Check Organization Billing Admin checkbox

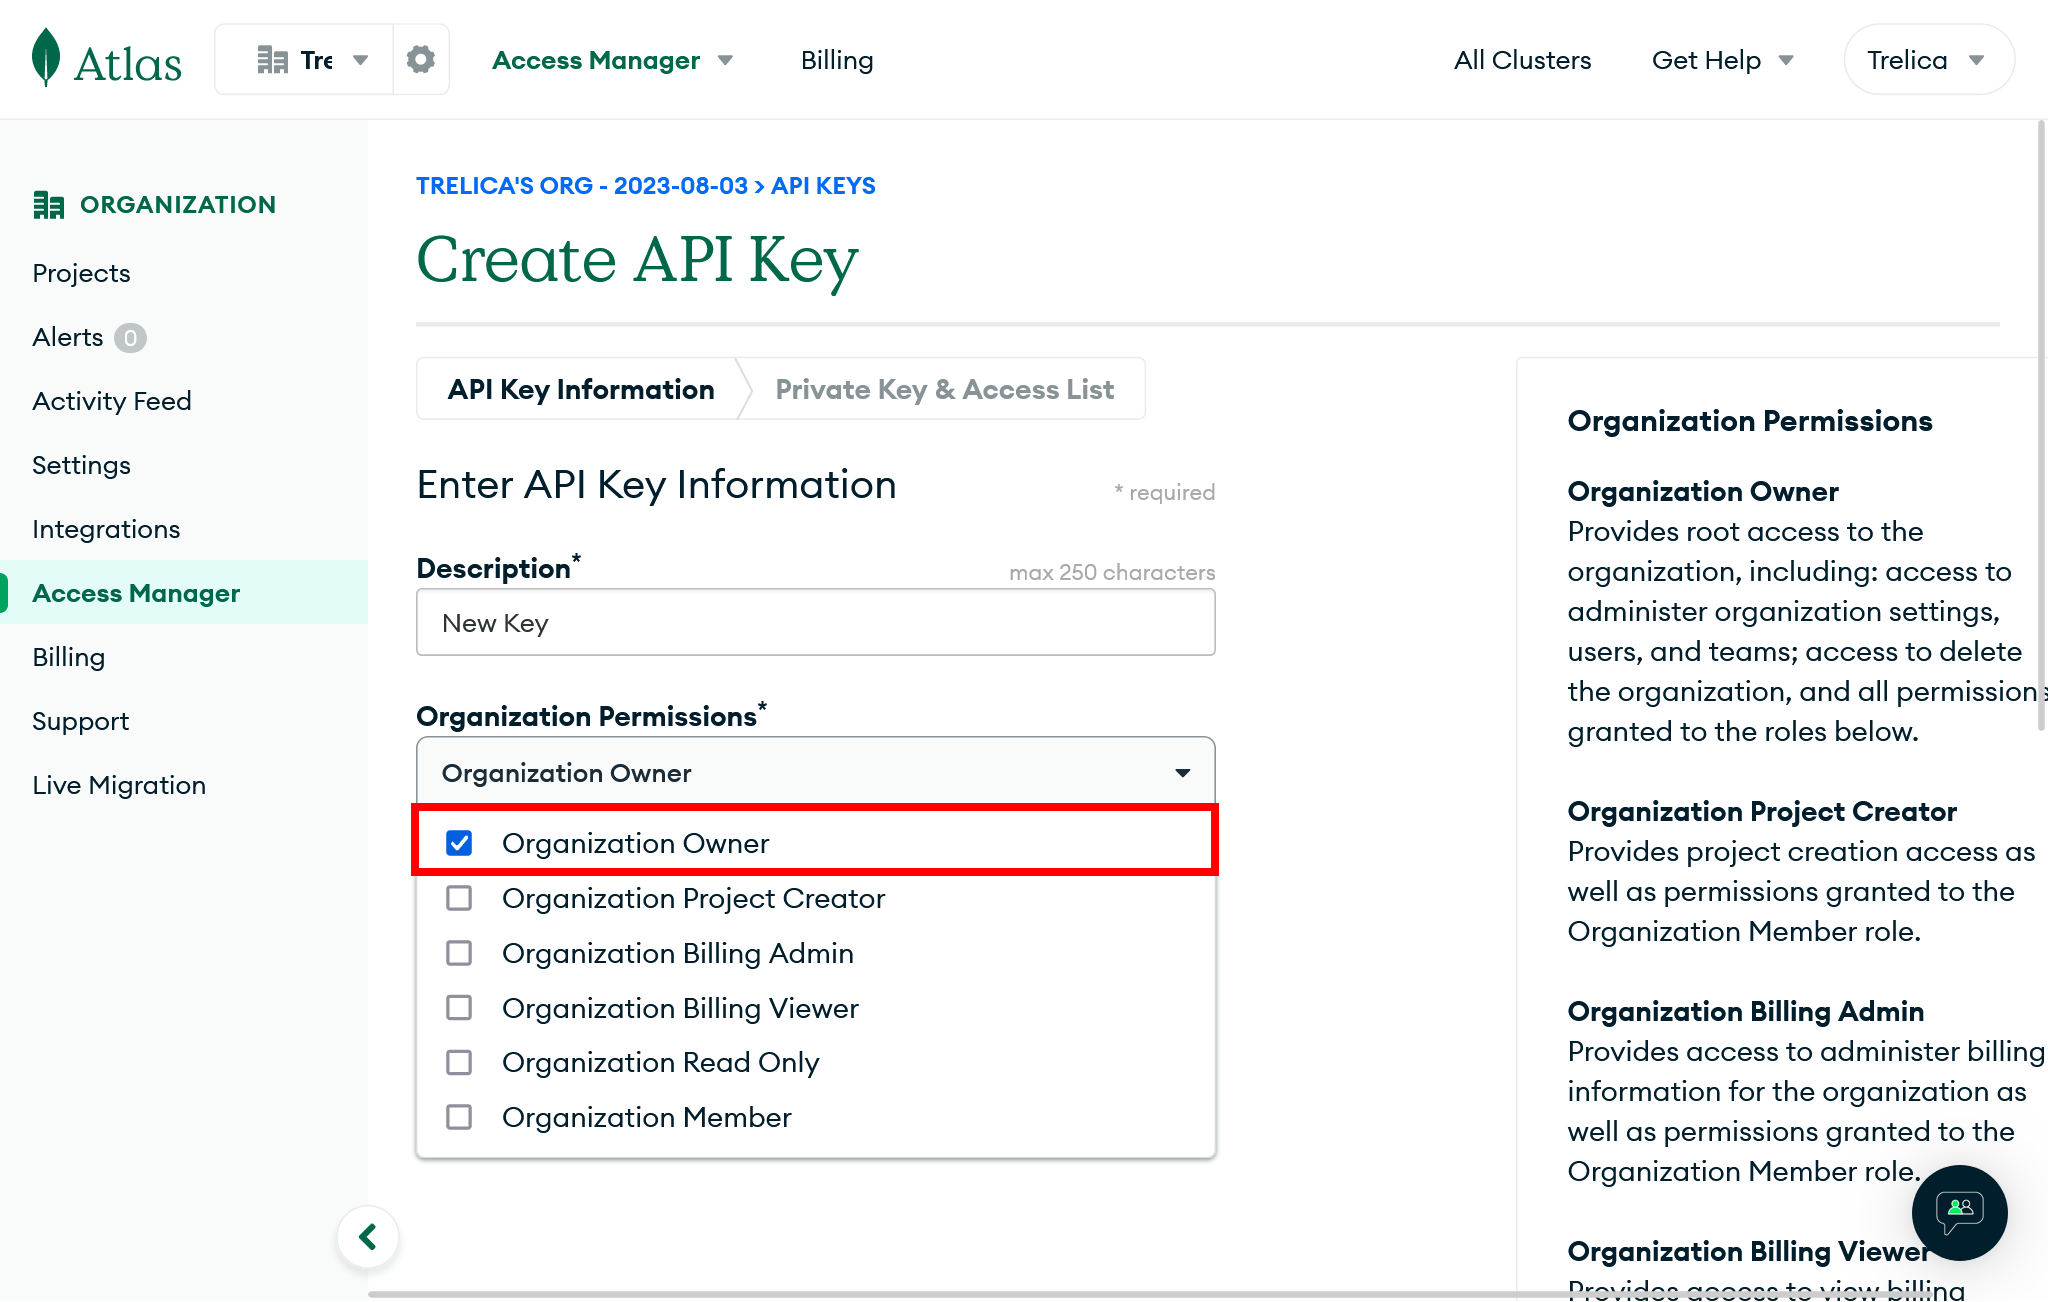[x=459, y=953]
